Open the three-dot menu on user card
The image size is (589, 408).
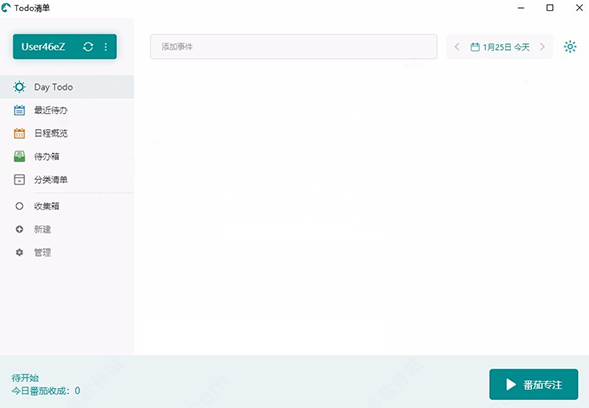coord(106,47)
